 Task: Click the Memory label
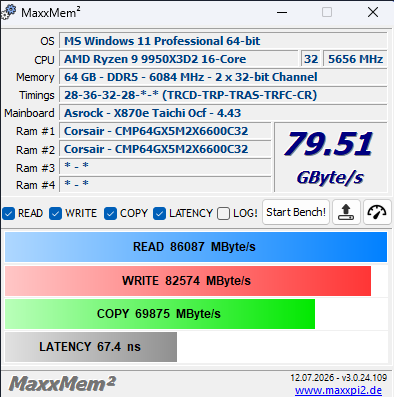pos(35,77)
